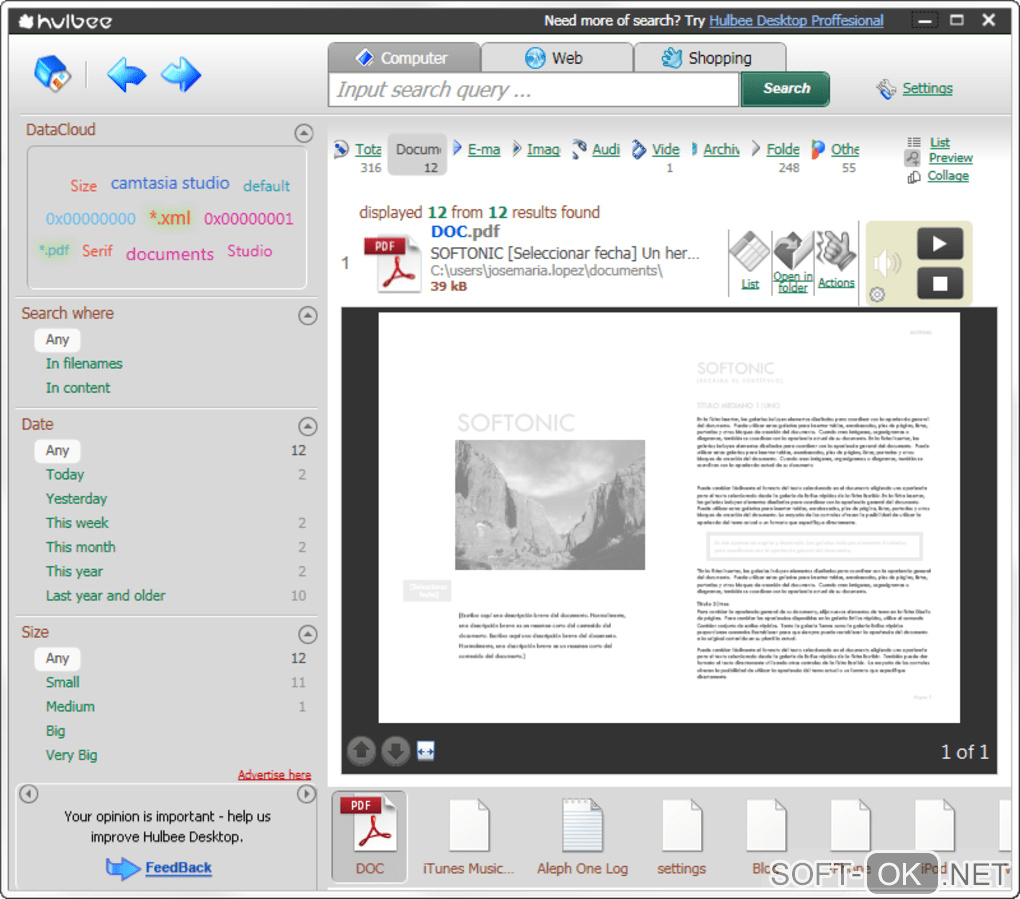Click the DOC.pdf PDF file icon
The height and width of the screenshot is (899, 1020).
tap(392, 263)
